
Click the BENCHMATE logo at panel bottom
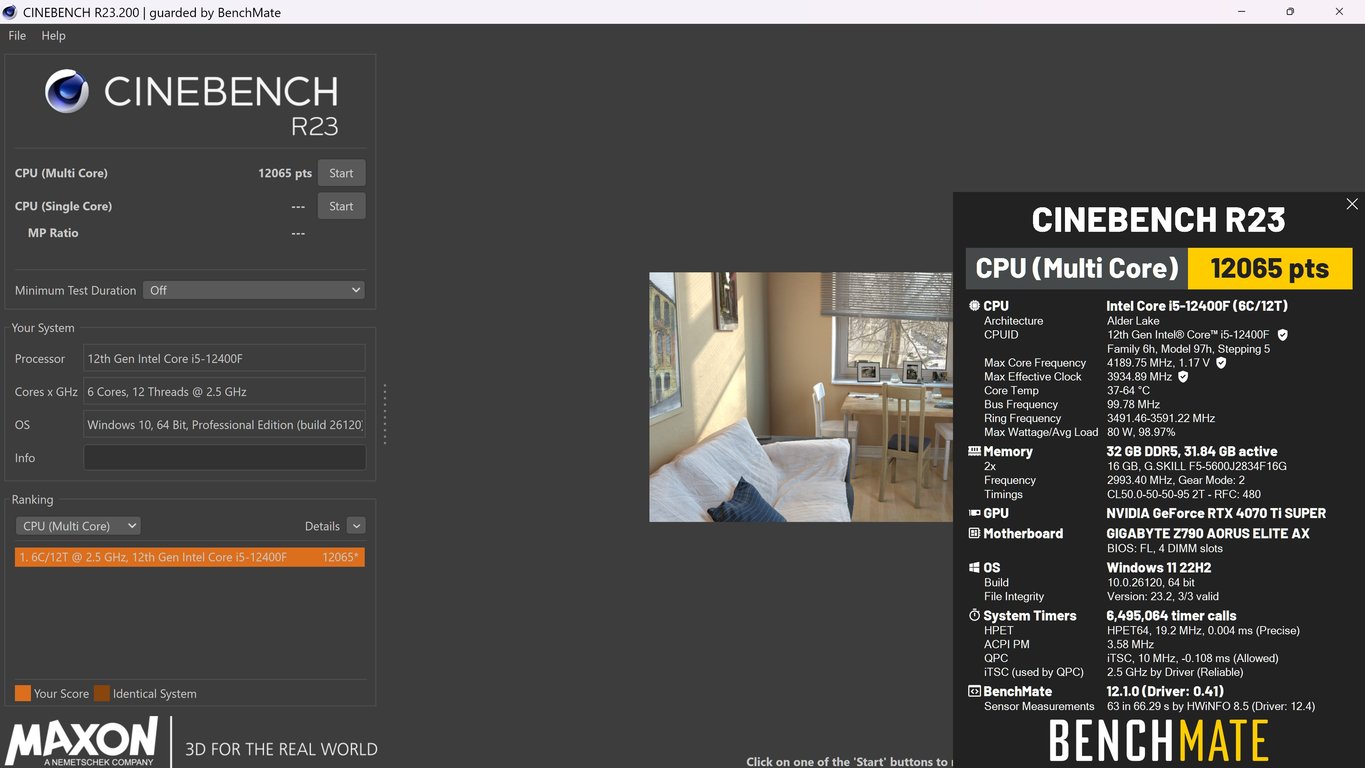coord(1158,741)
